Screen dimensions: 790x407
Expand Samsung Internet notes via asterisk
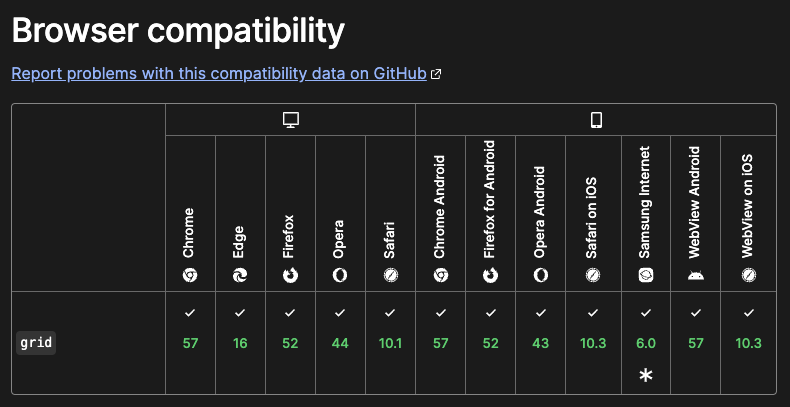[x=646, y=375]
